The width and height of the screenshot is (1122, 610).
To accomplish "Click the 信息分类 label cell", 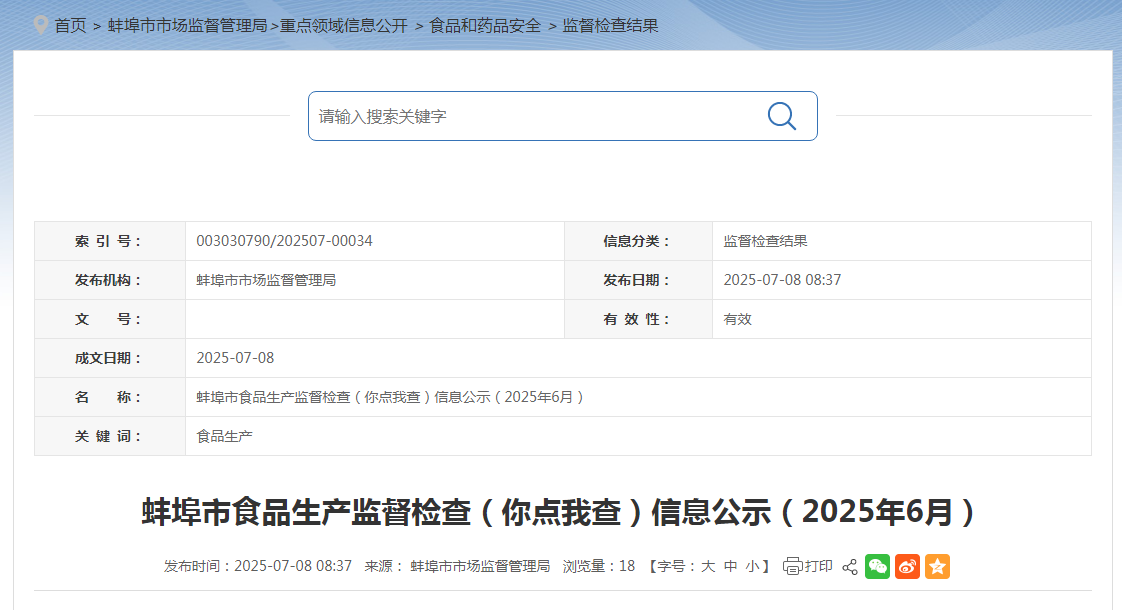I will coord(638,241).
